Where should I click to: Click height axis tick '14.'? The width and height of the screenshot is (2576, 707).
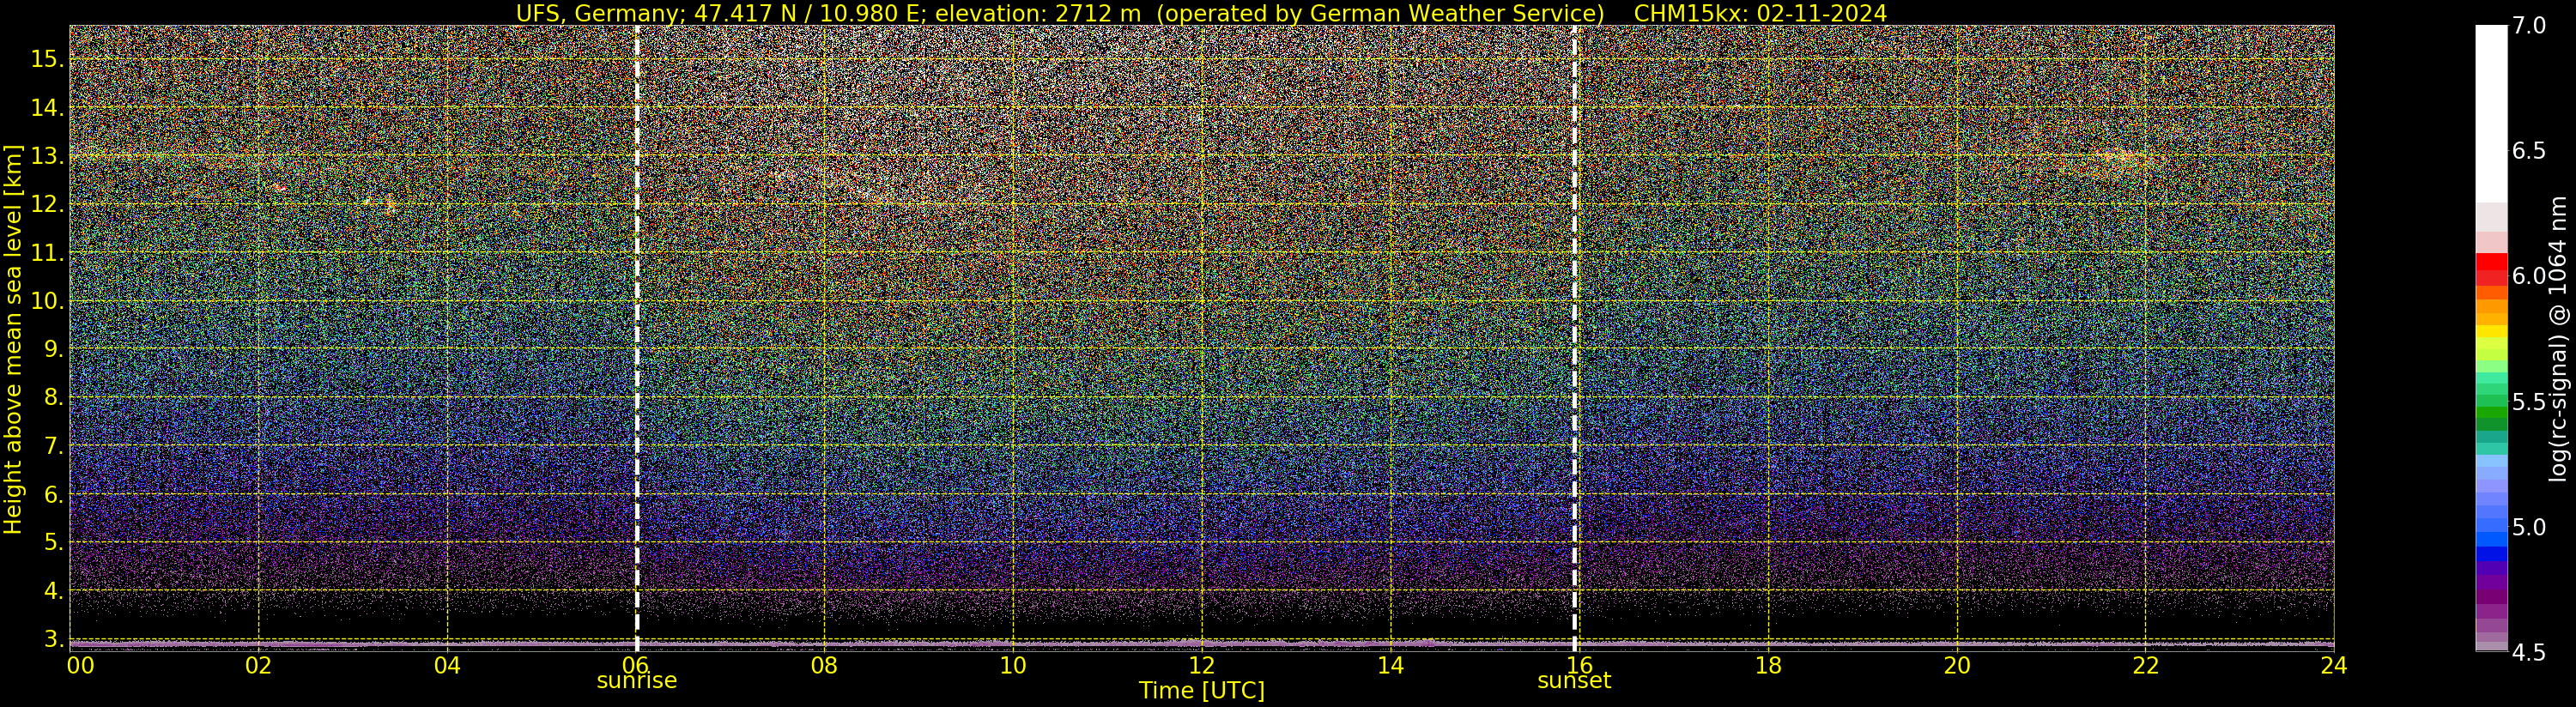(x=47, y=108)
